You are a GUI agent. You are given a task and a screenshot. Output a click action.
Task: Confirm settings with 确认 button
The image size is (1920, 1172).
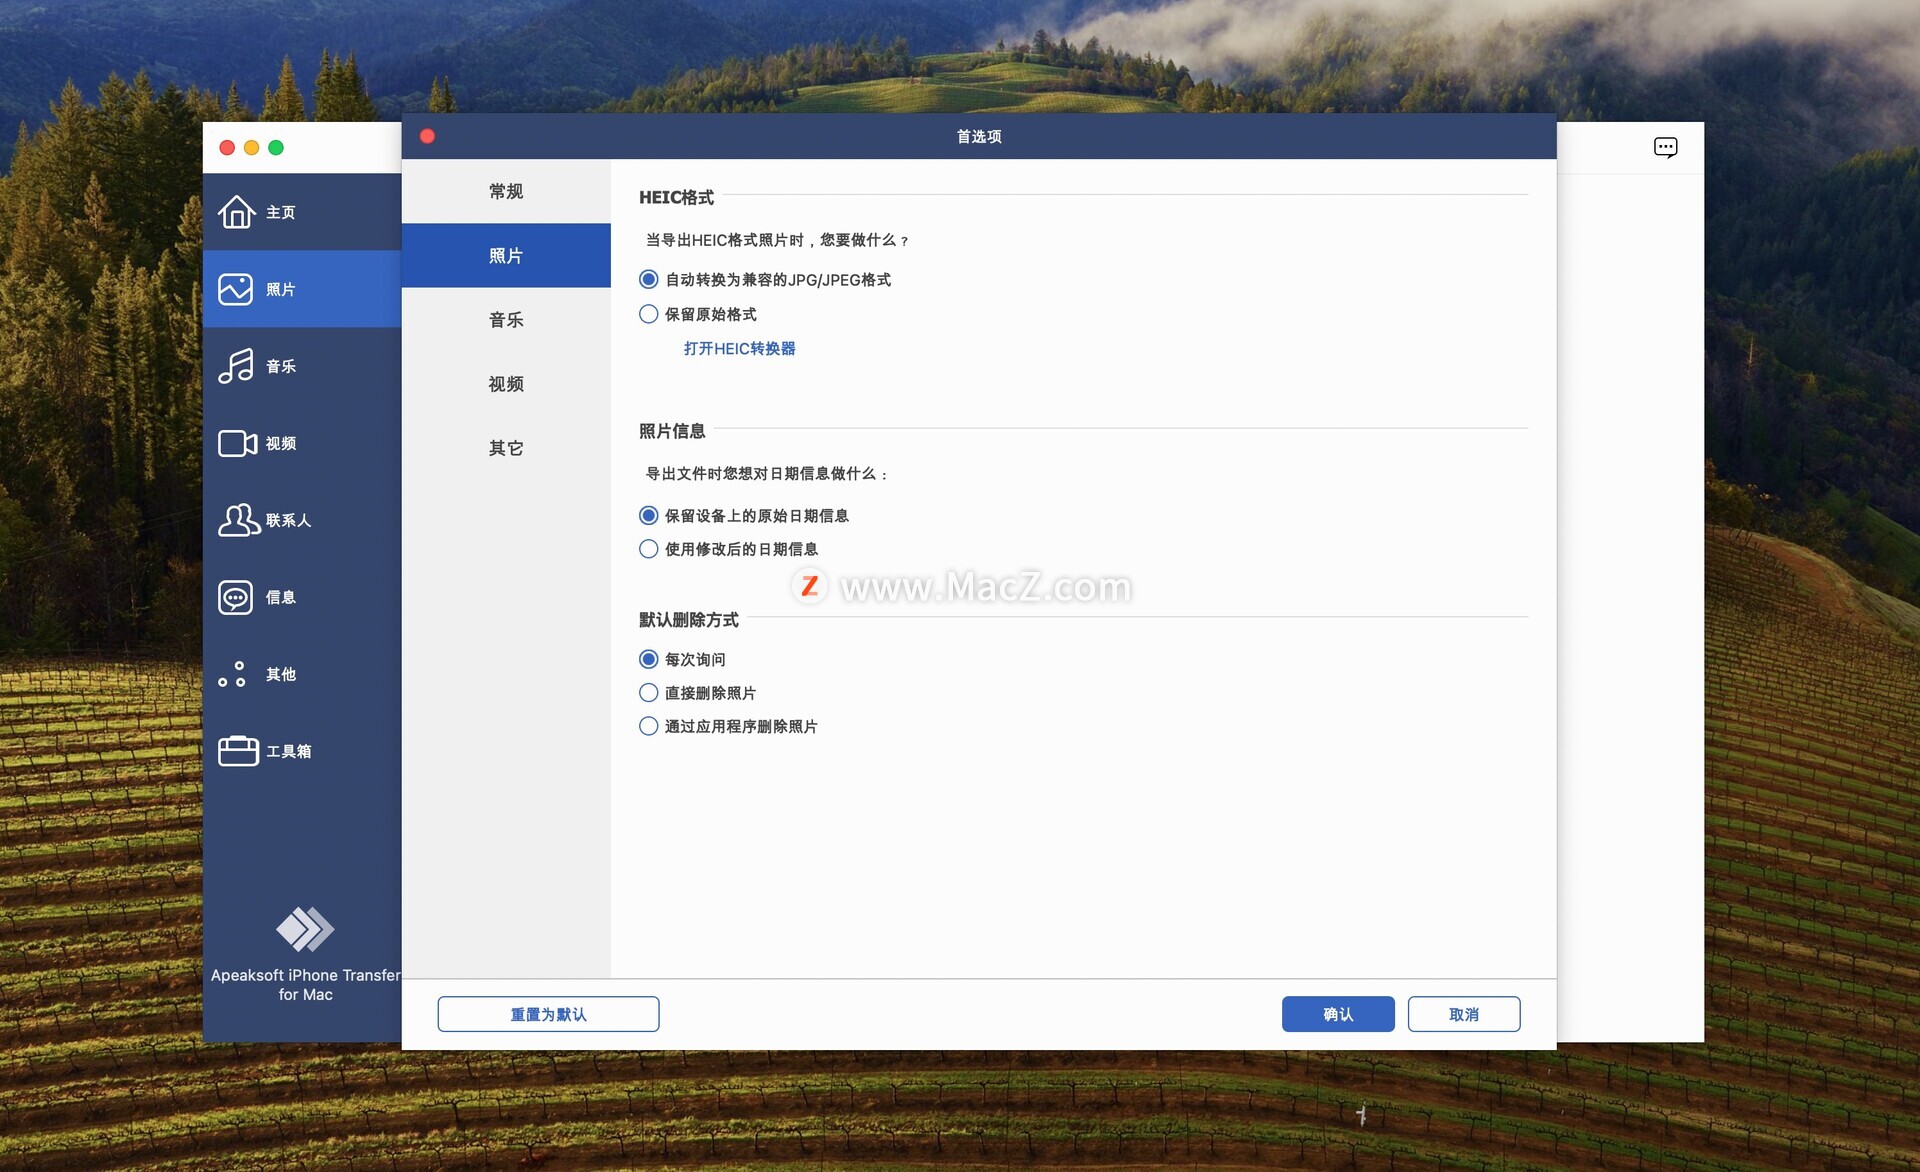[1338, 1014]
